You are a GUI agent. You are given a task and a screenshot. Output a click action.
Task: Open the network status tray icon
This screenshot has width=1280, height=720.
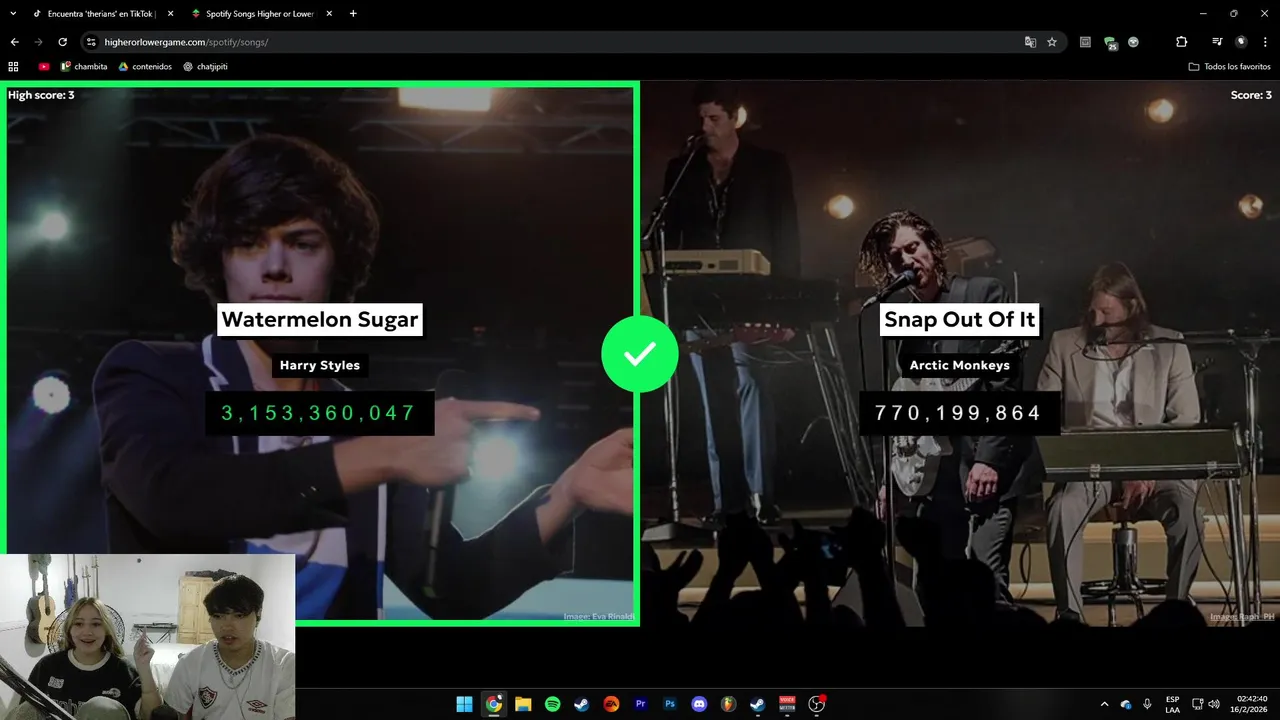pos(1198,704)
